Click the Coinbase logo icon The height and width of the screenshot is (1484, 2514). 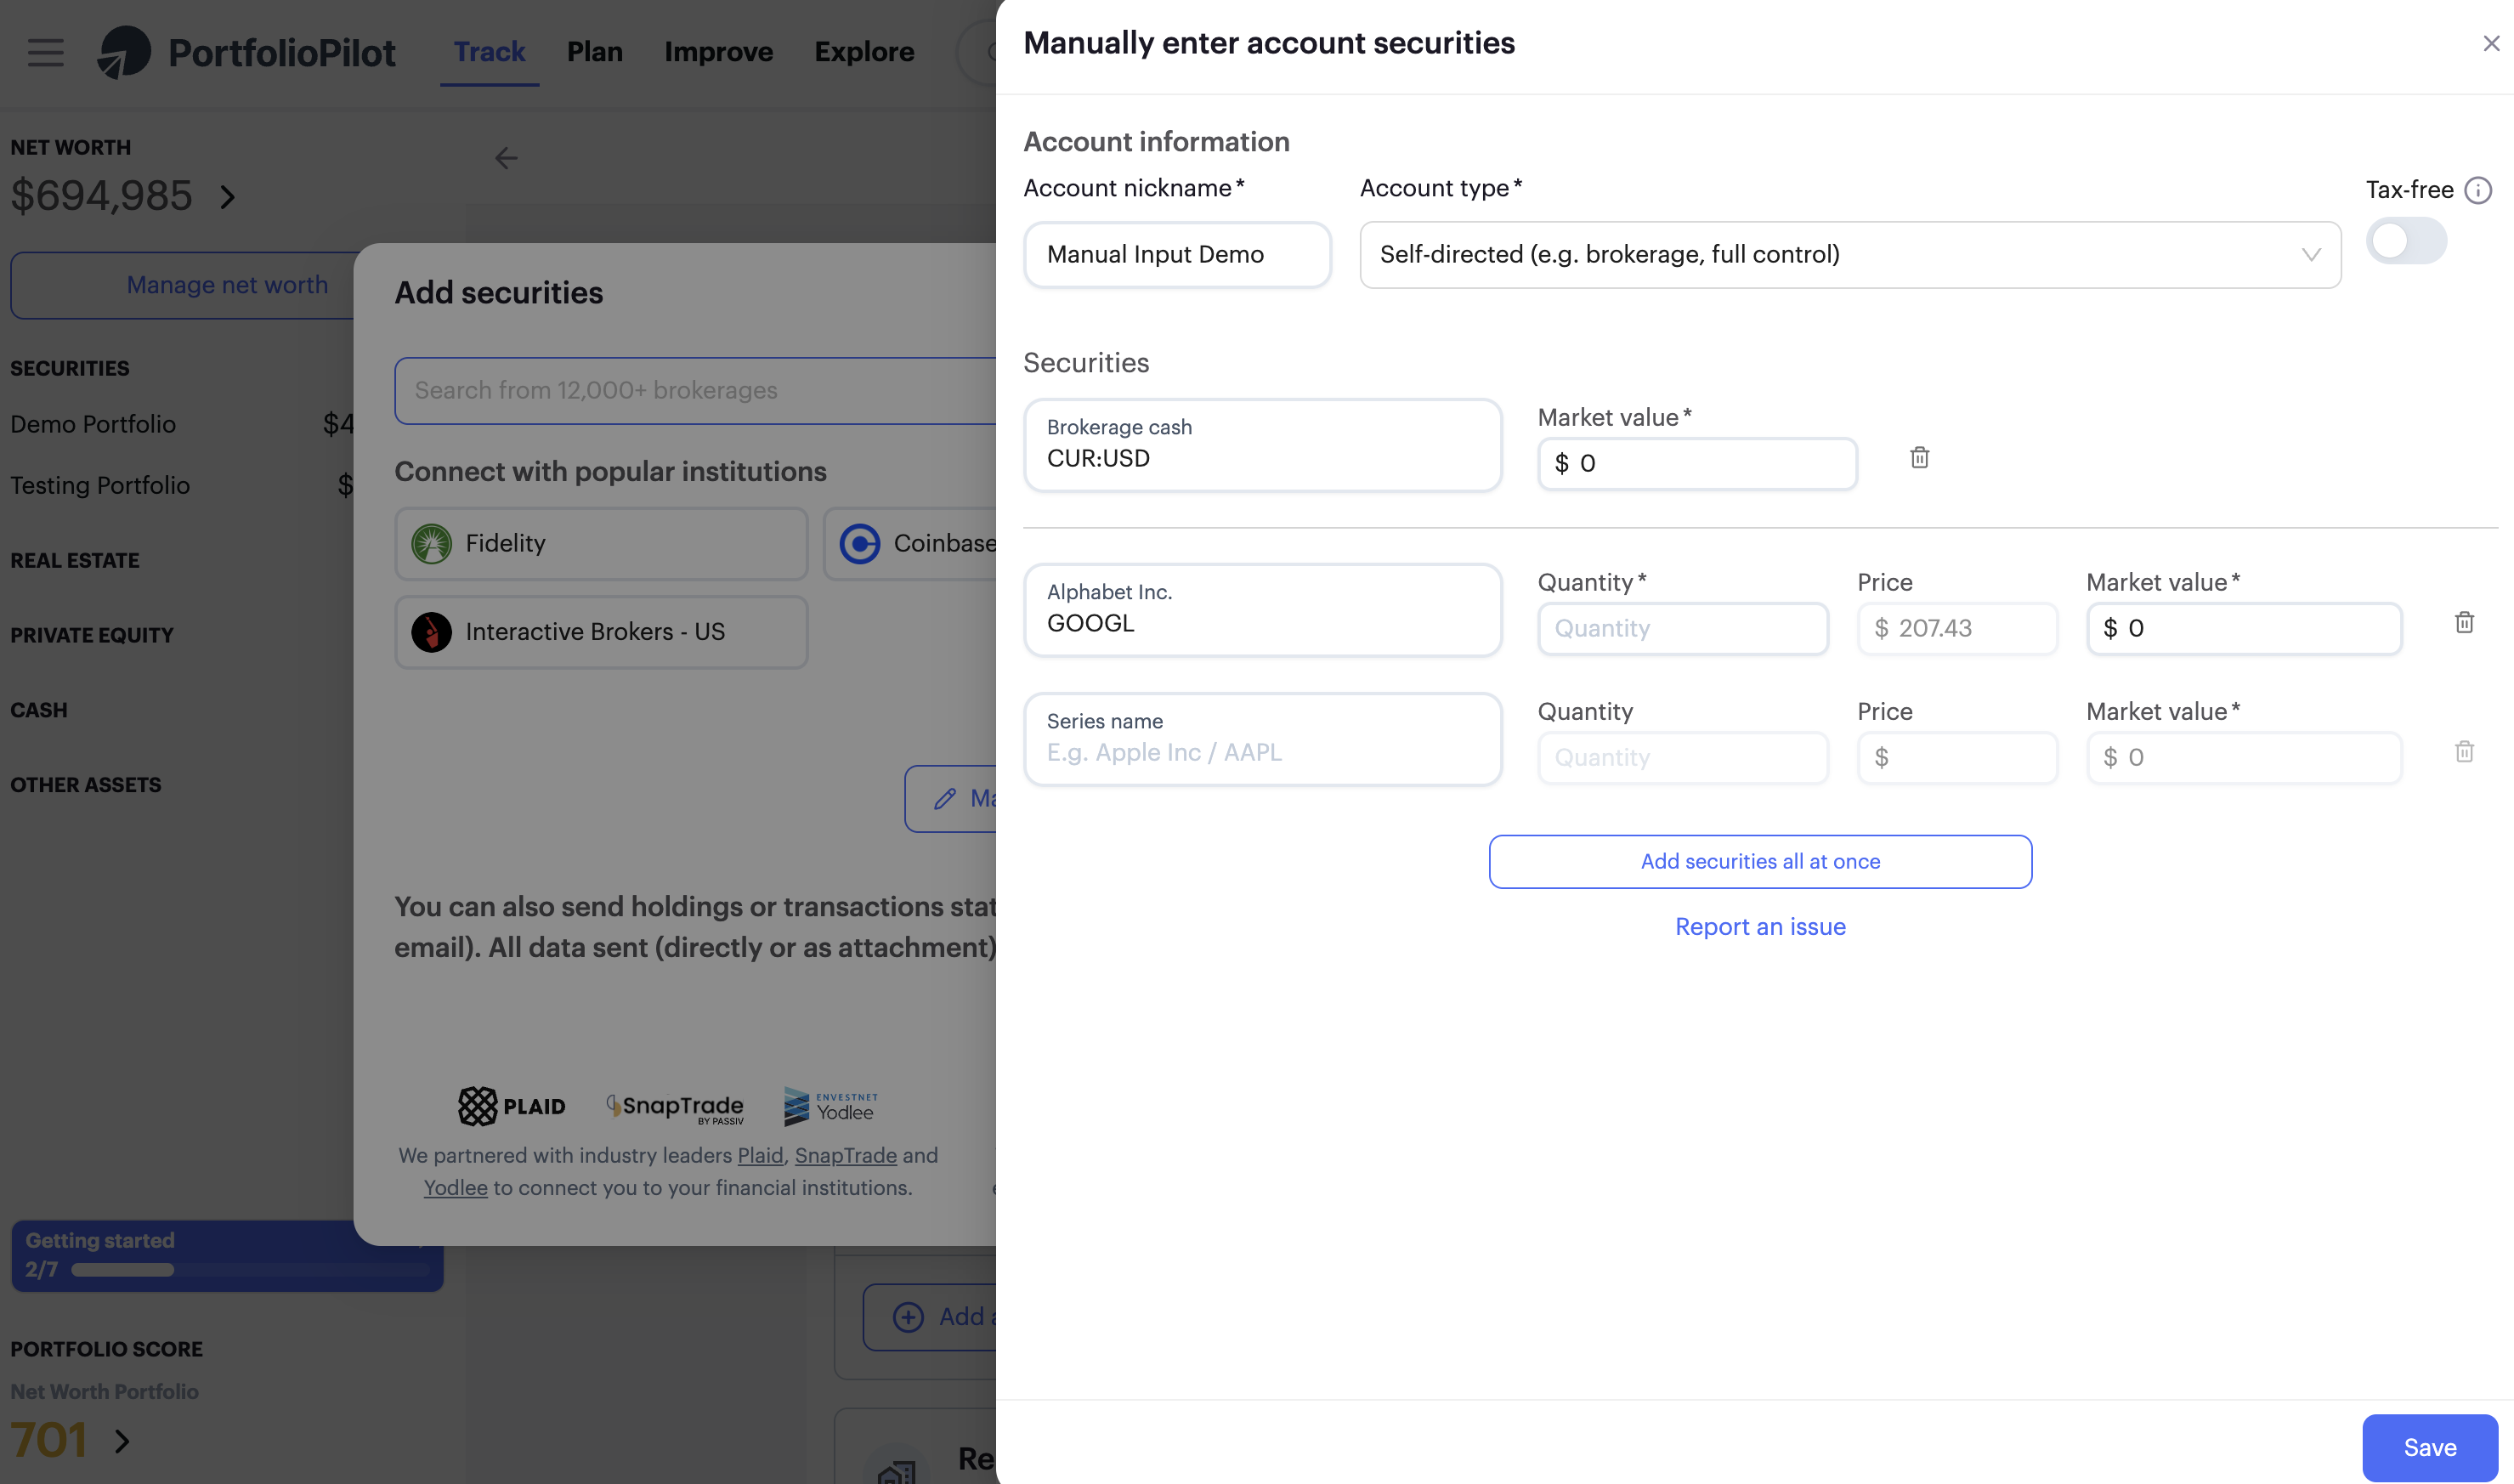tap(860, 543)
